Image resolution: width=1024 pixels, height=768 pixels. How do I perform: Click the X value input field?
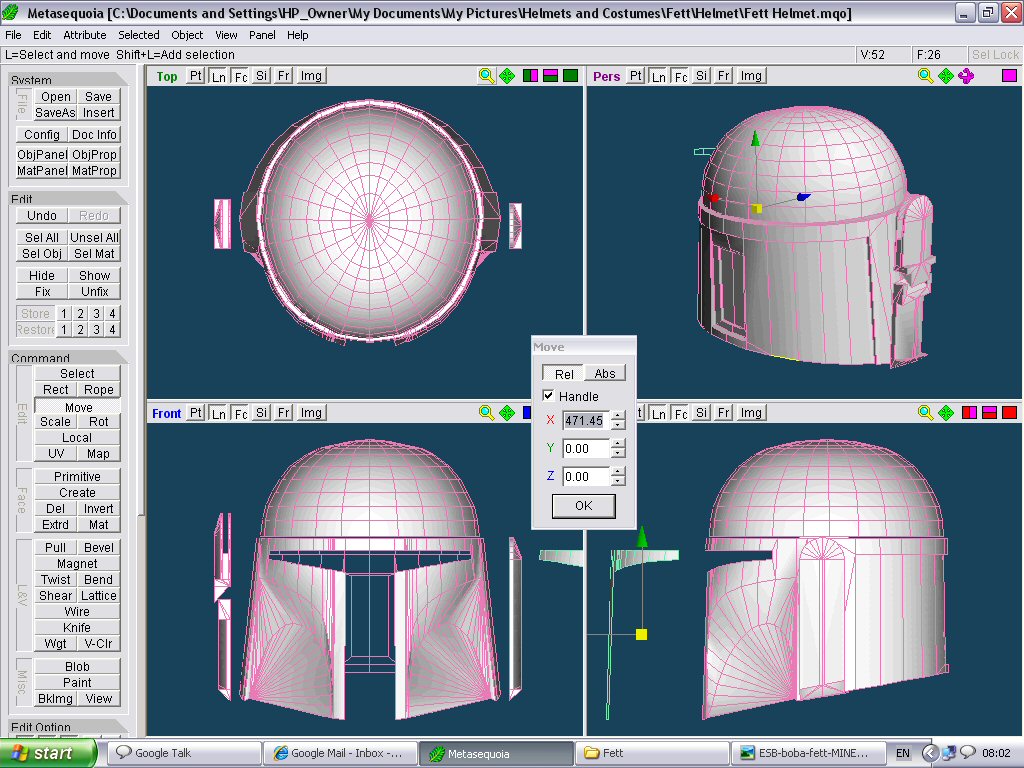tap(585, 421)
